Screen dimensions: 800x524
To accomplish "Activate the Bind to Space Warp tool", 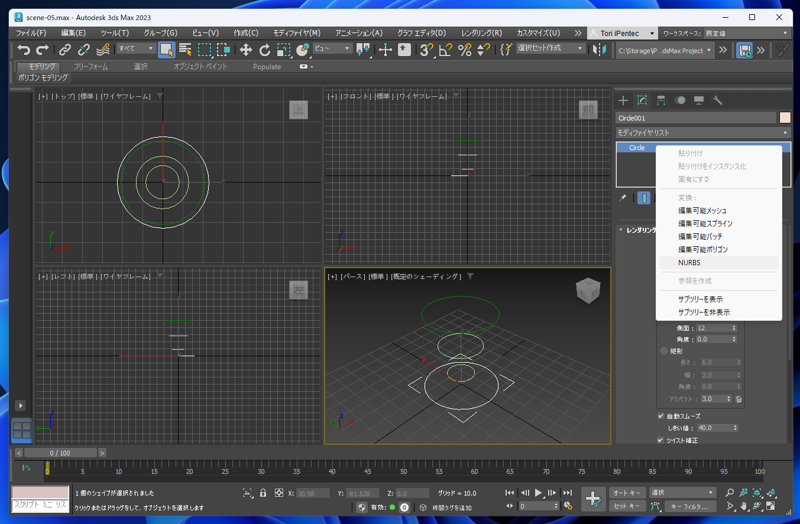I will click(x=103, y=49).
